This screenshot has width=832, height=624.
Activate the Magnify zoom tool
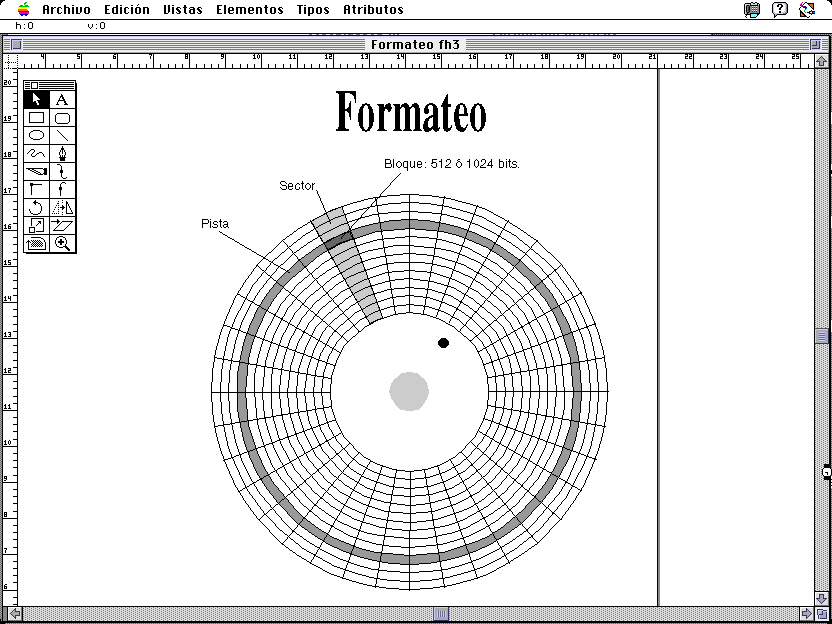tap(62, 243)
